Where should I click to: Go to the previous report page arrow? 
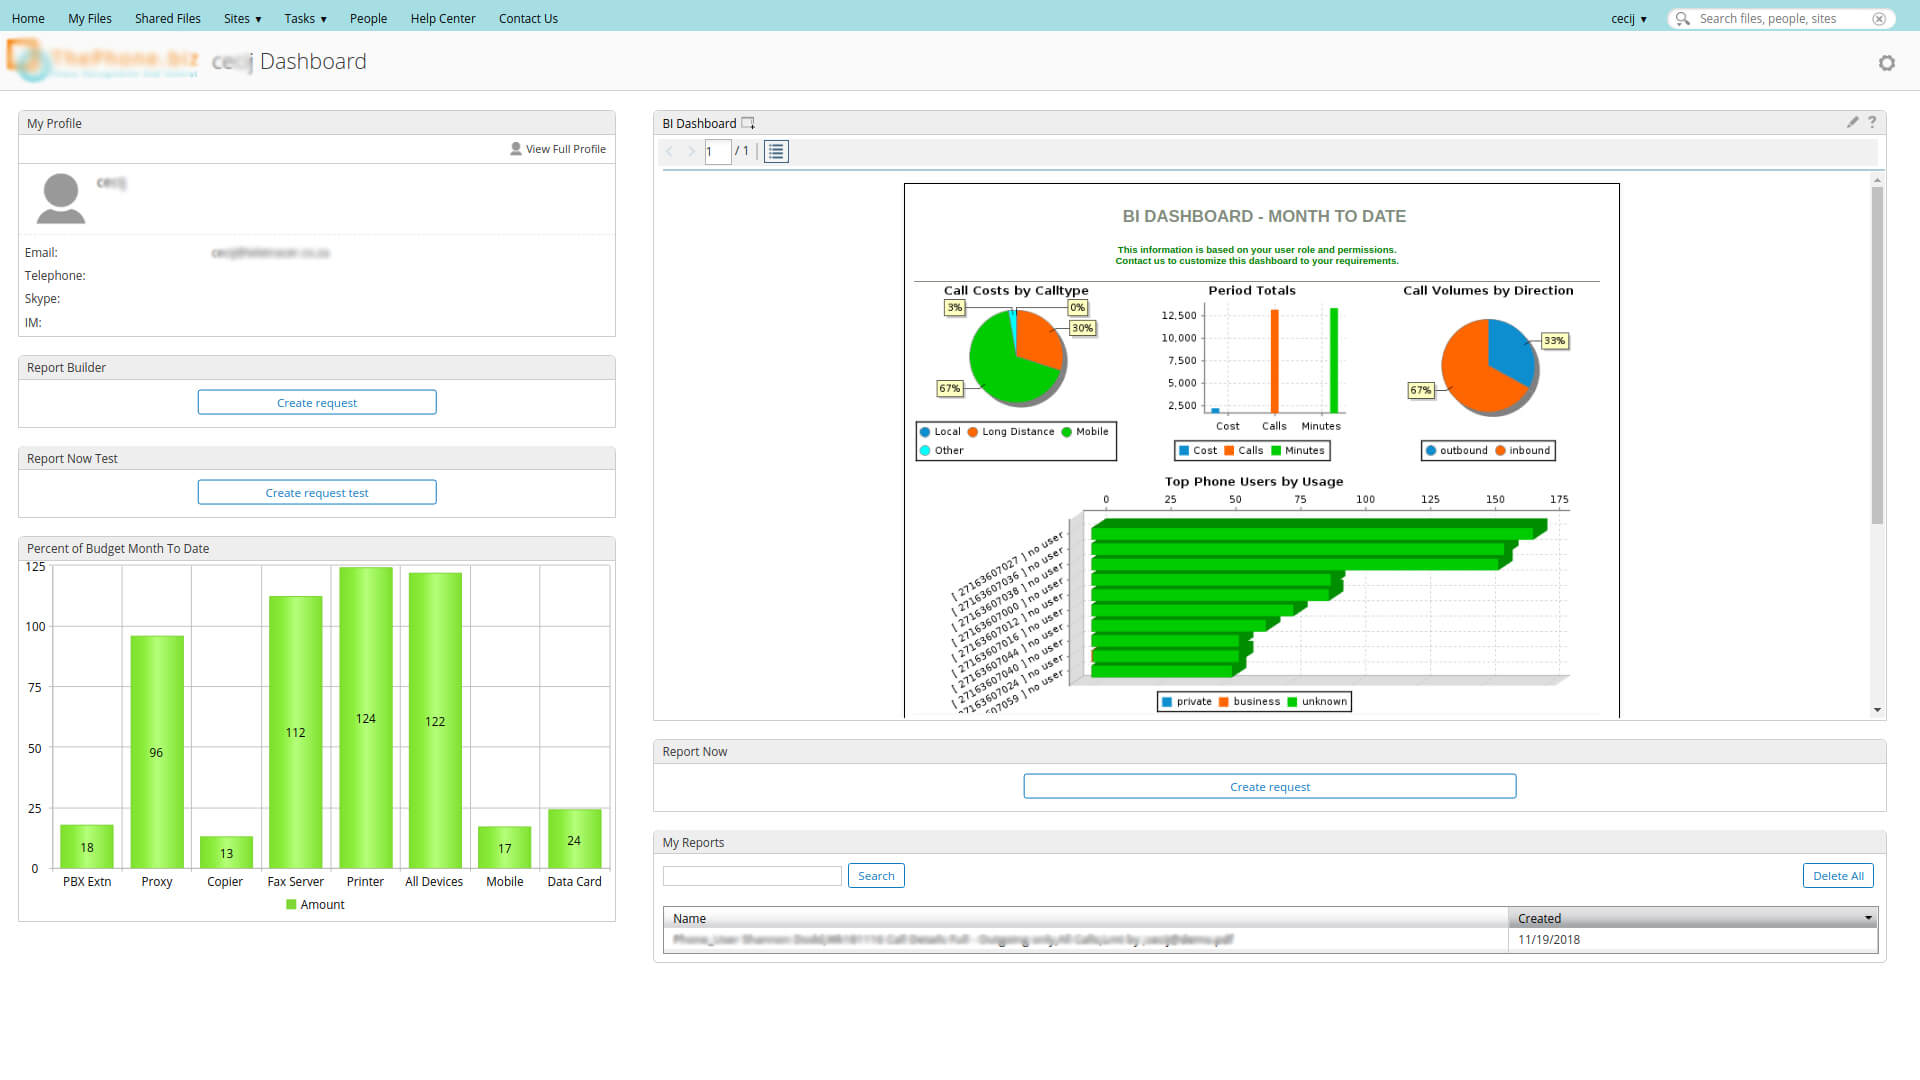click(670, 151)
